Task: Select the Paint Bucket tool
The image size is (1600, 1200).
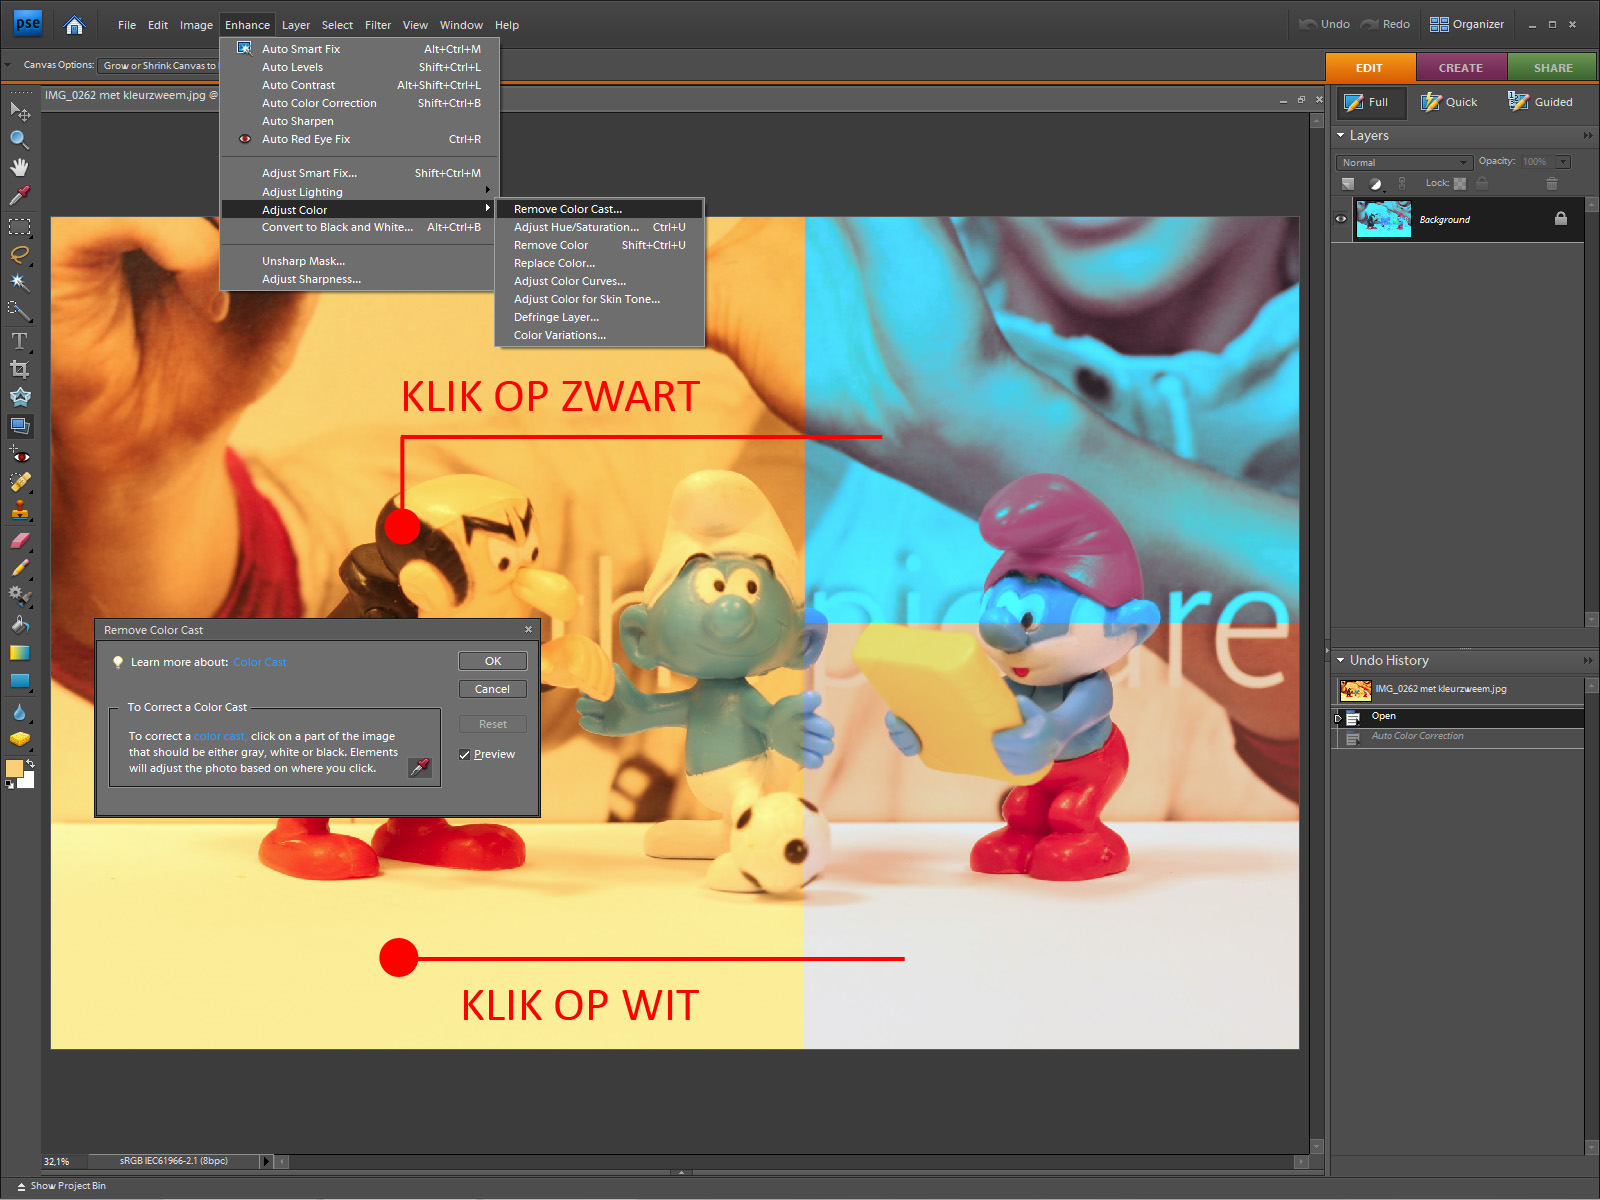Action: coord(19,625)
